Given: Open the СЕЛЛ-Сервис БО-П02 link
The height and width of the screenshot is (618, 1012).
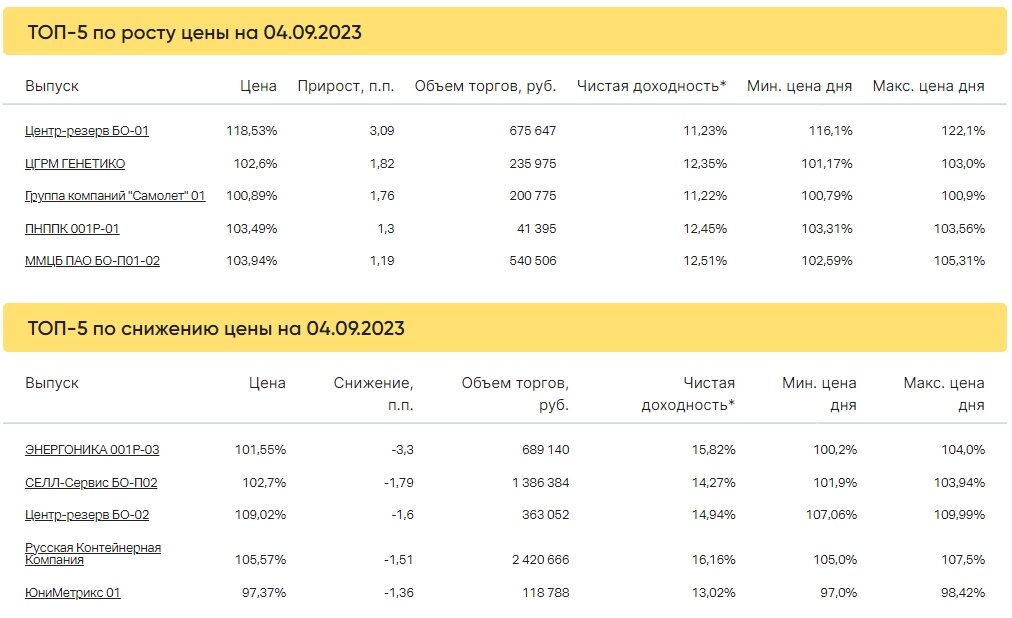Looking at the screenshot, I should pyautogui.click(x=91, y=483).
